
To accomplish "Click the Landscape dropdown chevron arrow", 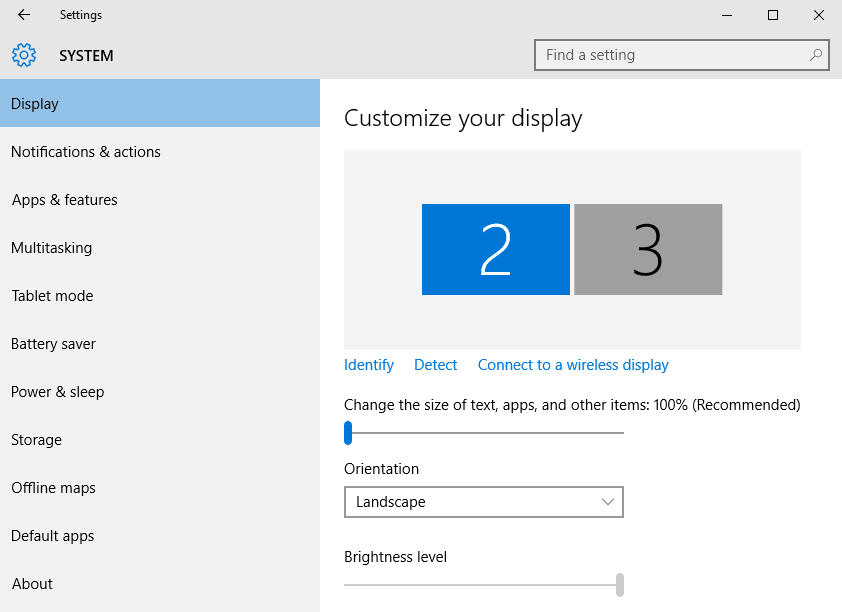I will (607, 502).
